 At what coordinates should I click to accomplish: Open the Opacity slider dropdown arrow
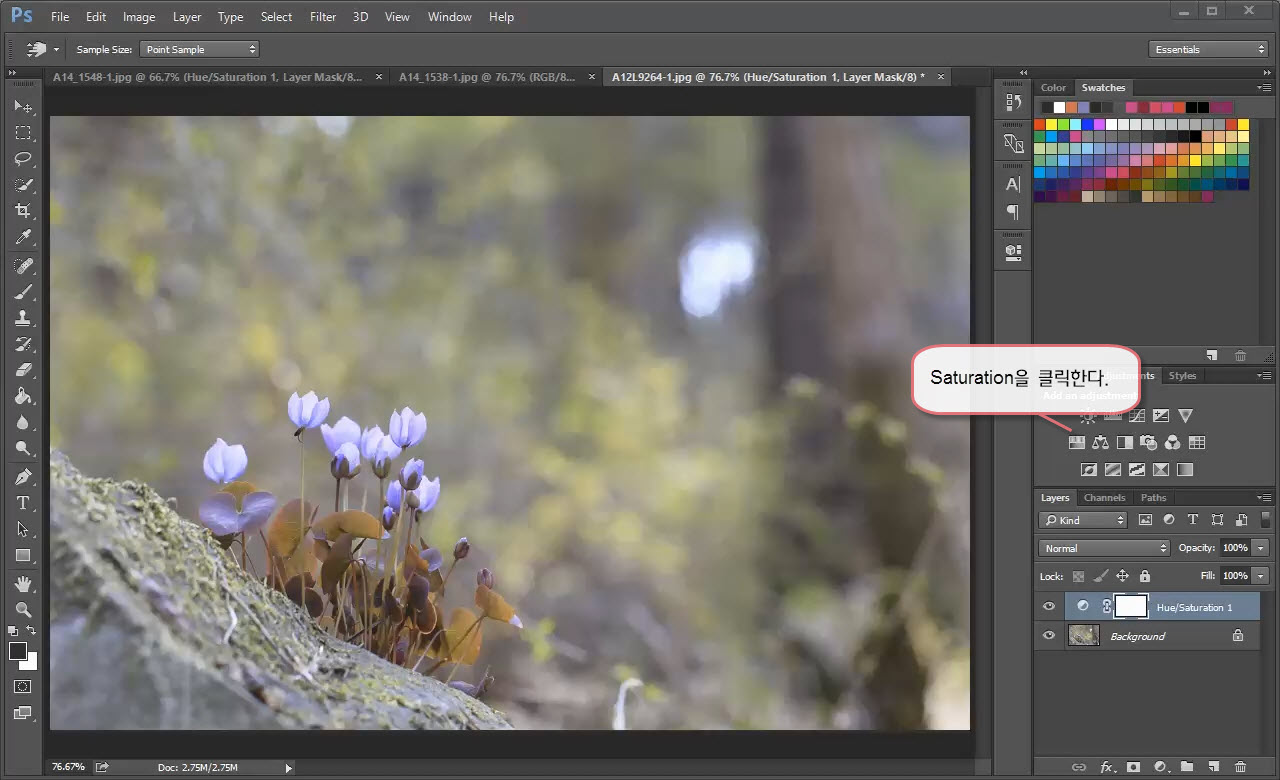pyautogui.click(x=1260, y=548)
